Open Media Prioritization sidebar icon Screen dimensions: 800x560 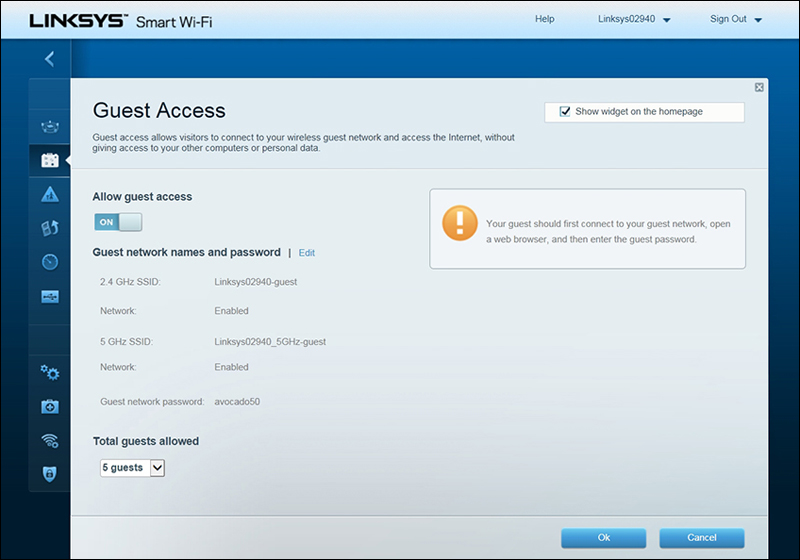pos(49,228)
